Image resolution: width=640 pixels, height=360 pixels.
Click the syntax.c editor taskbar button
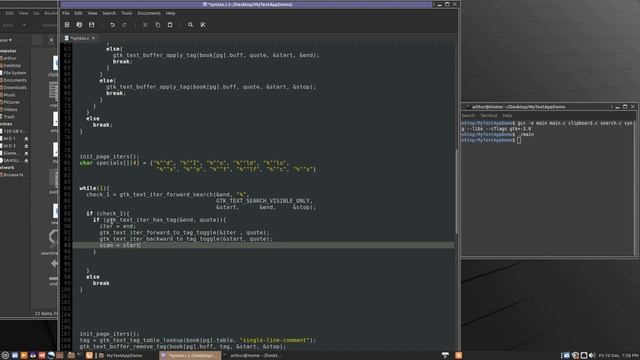190,356
